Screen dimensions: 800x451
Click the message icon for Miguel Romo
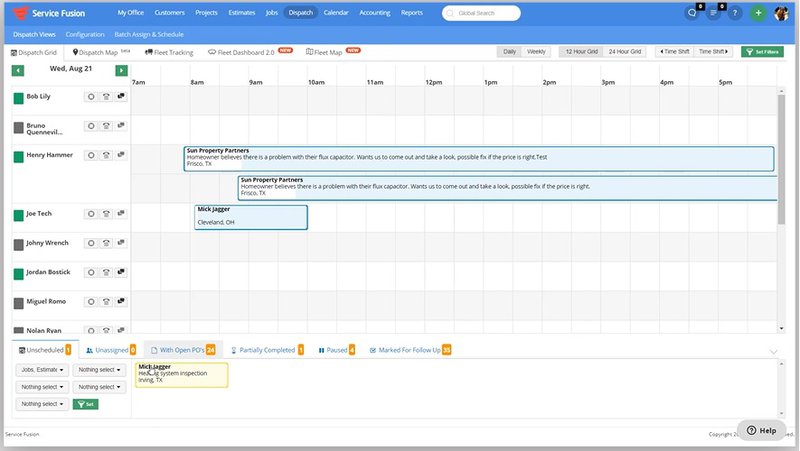121,302
